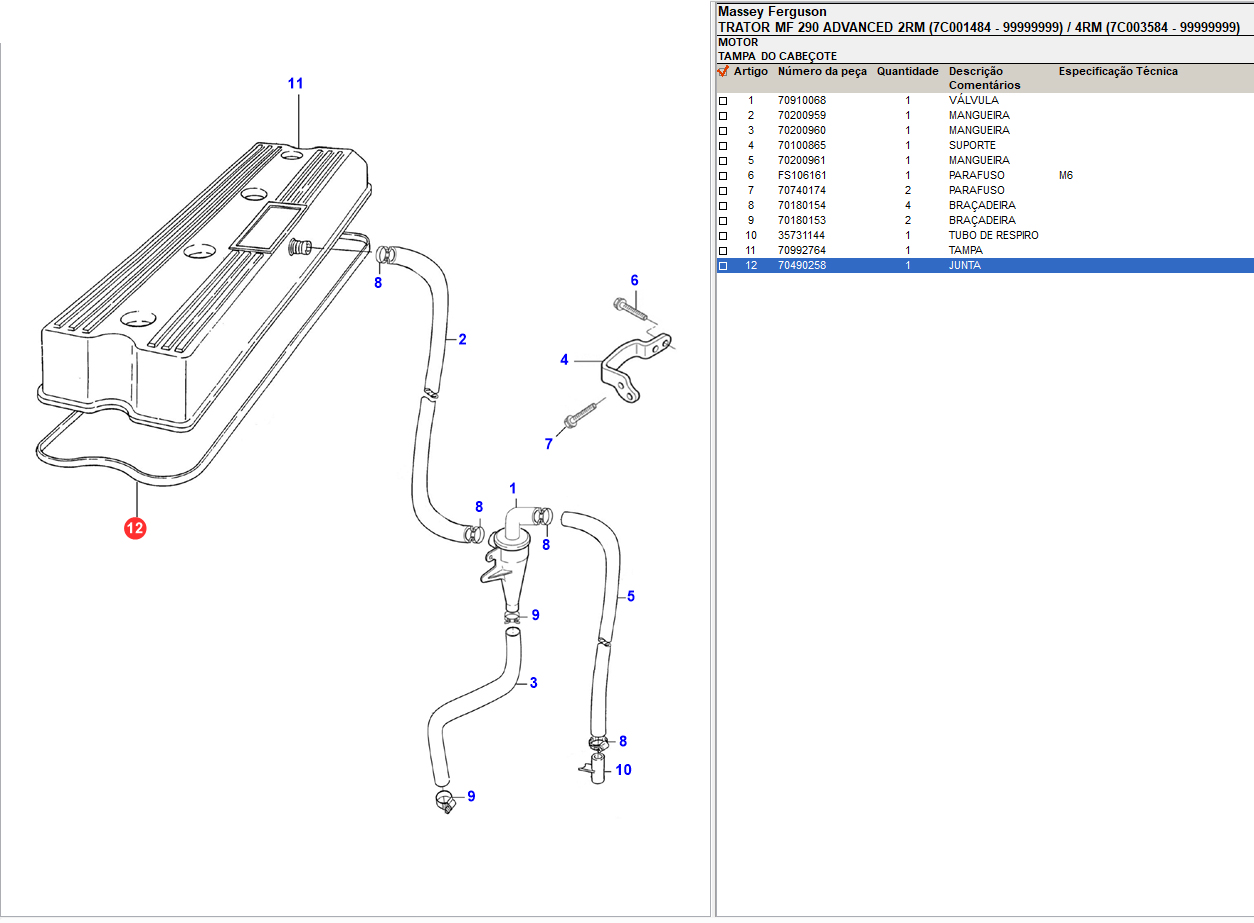Click callout number 5 beside right hose
Viewport: 1254px width, 923px height.
tap(631, 597)
